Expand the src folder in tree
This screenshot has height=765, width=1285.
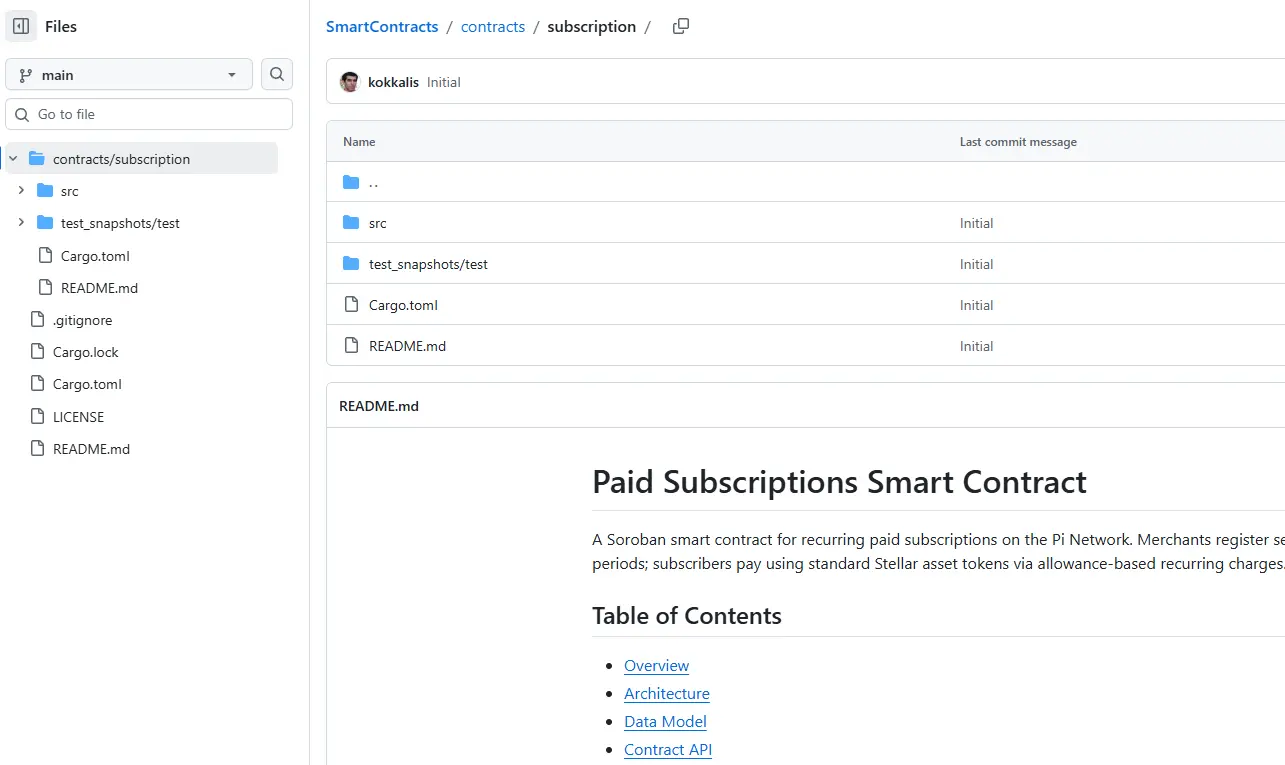click(21, 191)
